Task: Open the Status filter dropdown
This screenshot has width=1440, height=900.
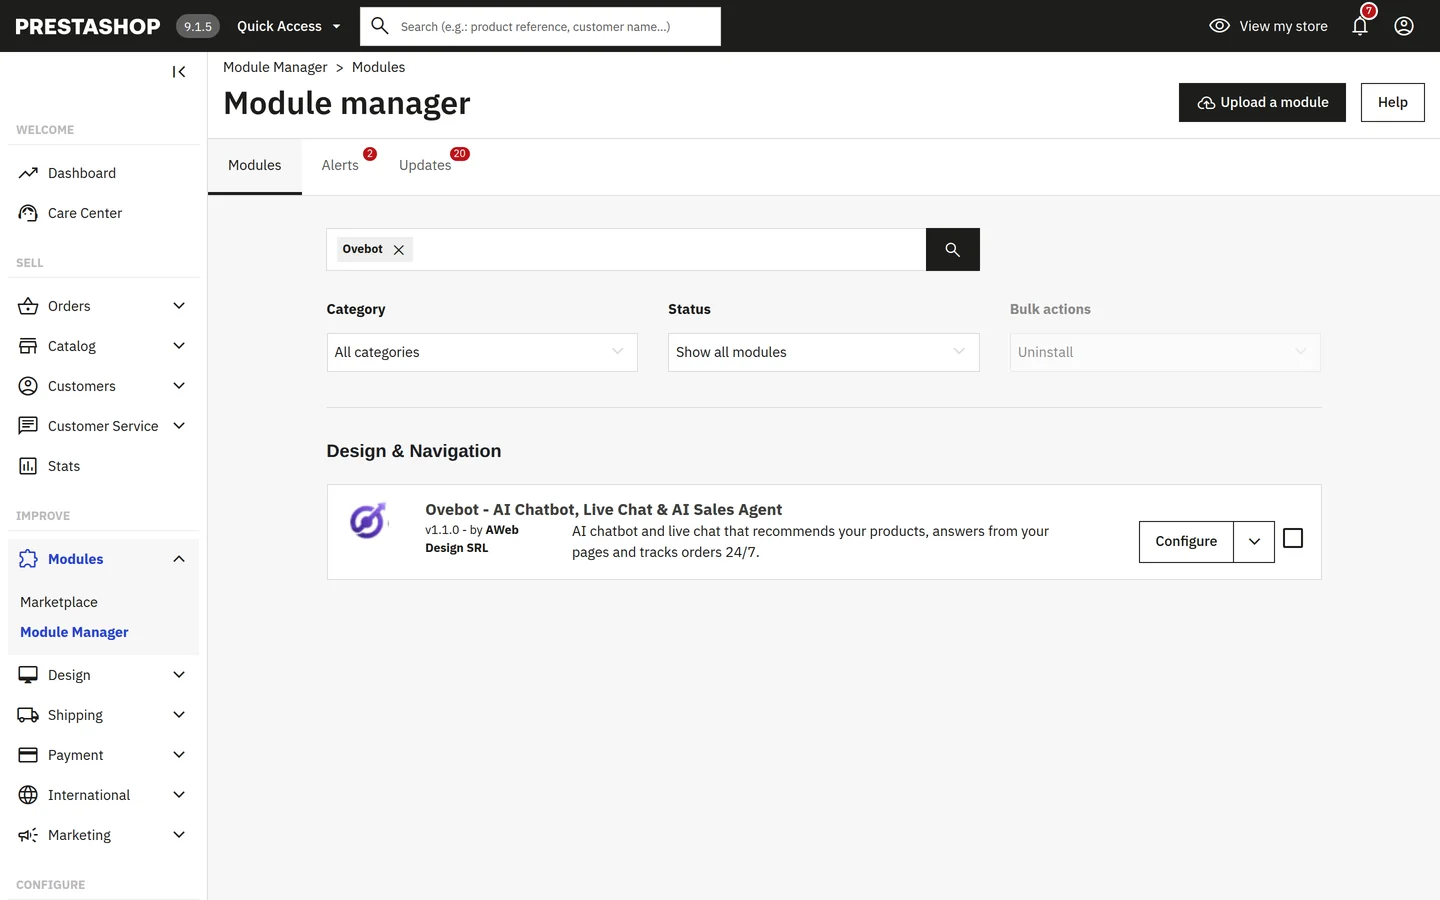Action: 824,352
